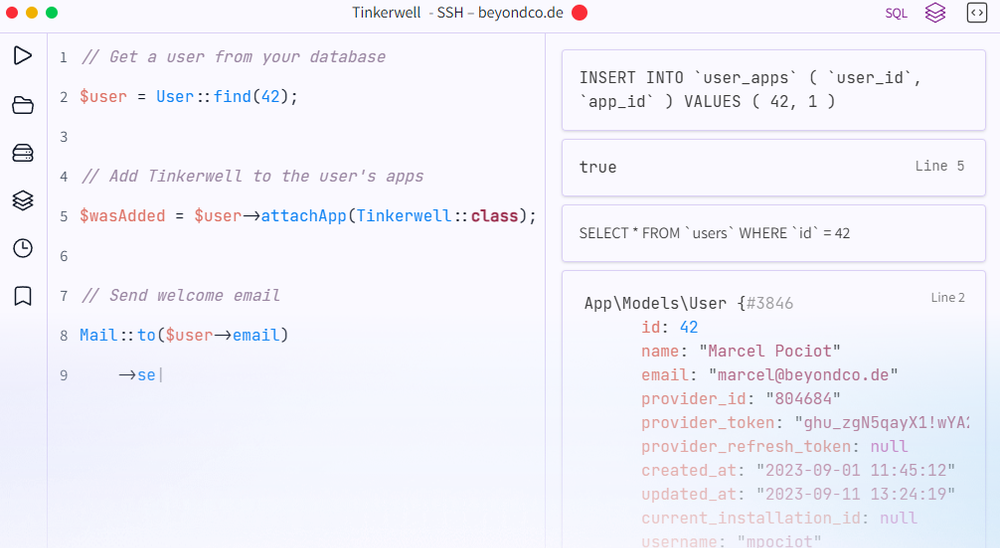Jump to source via "Line 2" label

948,298
